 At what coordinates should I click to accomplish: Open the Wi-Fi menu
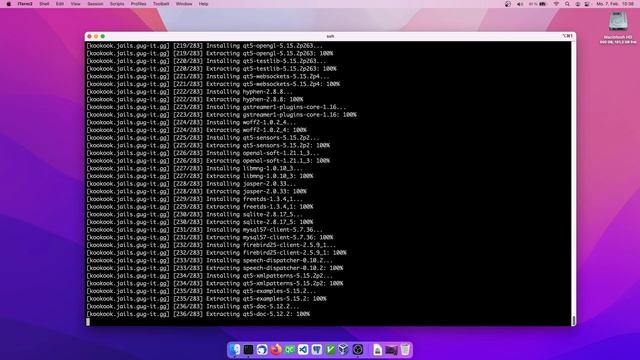556,4
